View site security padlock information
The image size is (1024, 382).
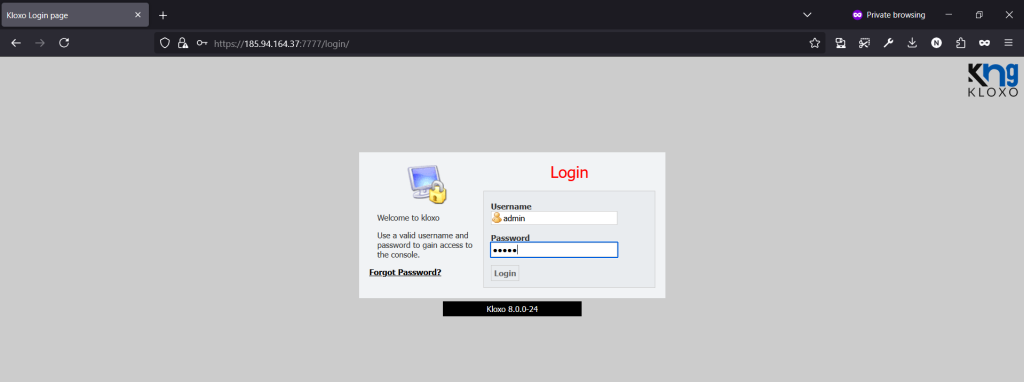coord(184,43)
